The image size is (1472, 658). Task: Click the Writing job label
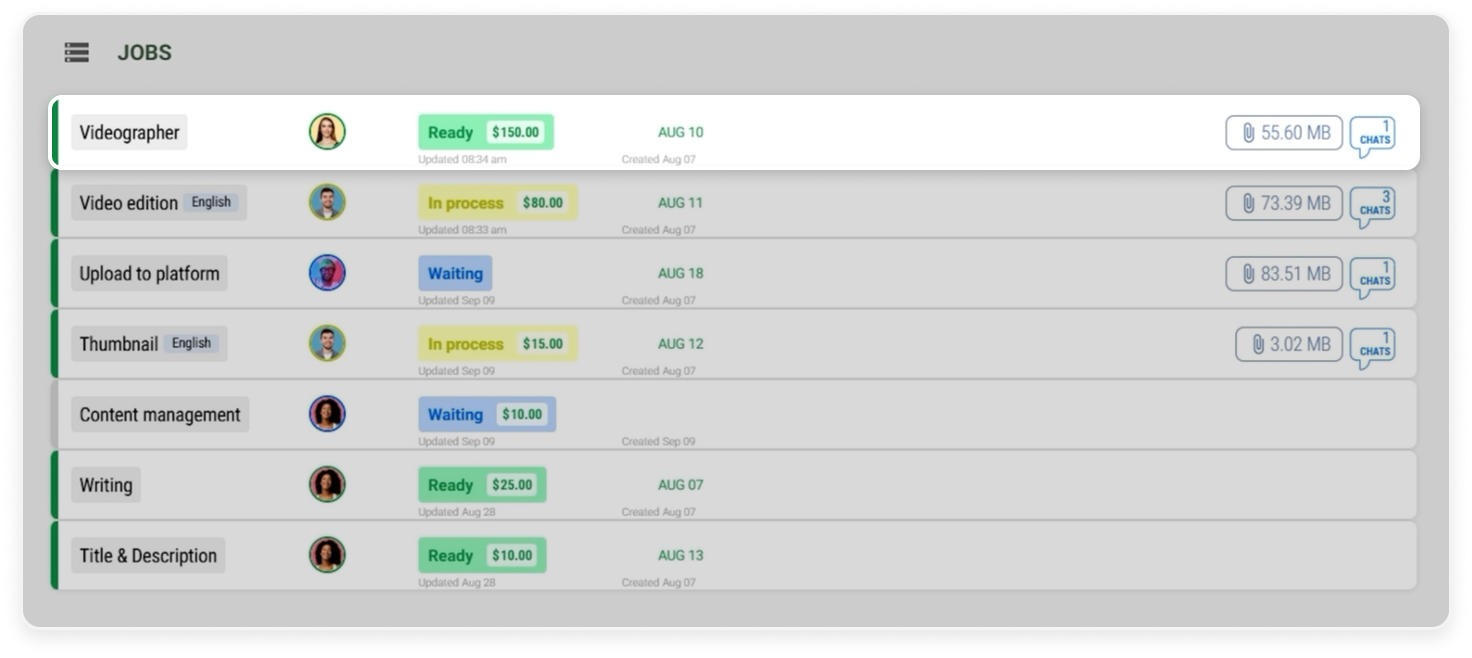[x=106, y=485]
